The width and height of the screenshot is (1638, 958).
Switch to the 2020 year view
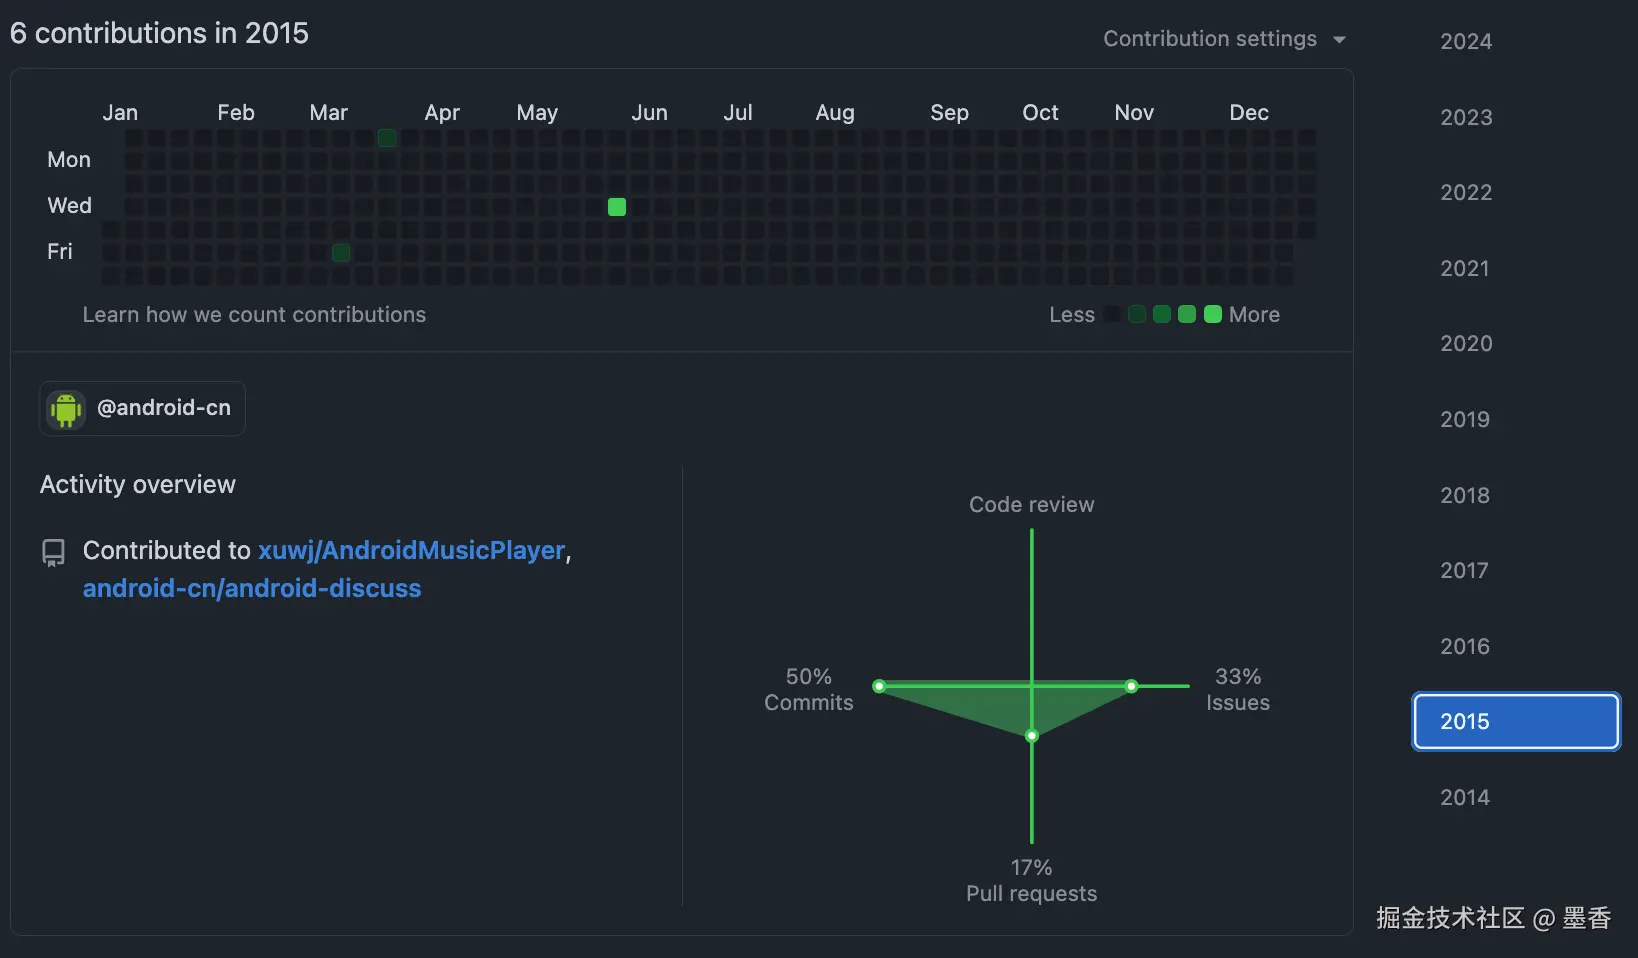coord(1464,343)
